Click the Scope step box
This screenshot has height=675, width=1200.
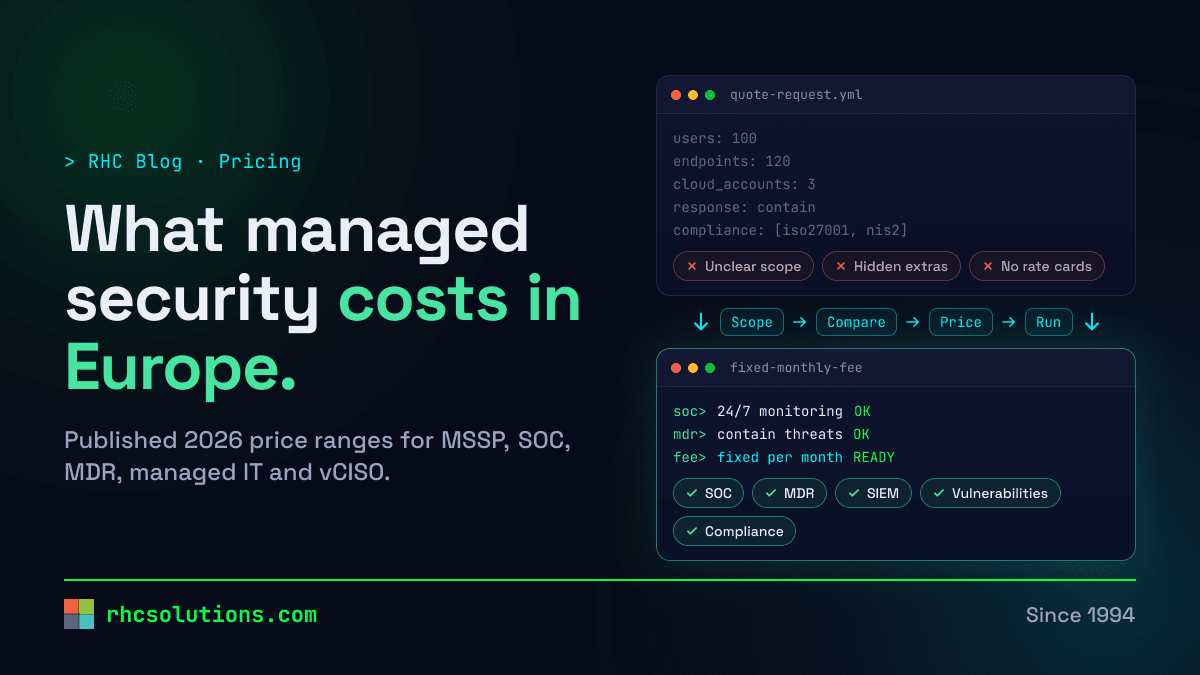(752, 322)
